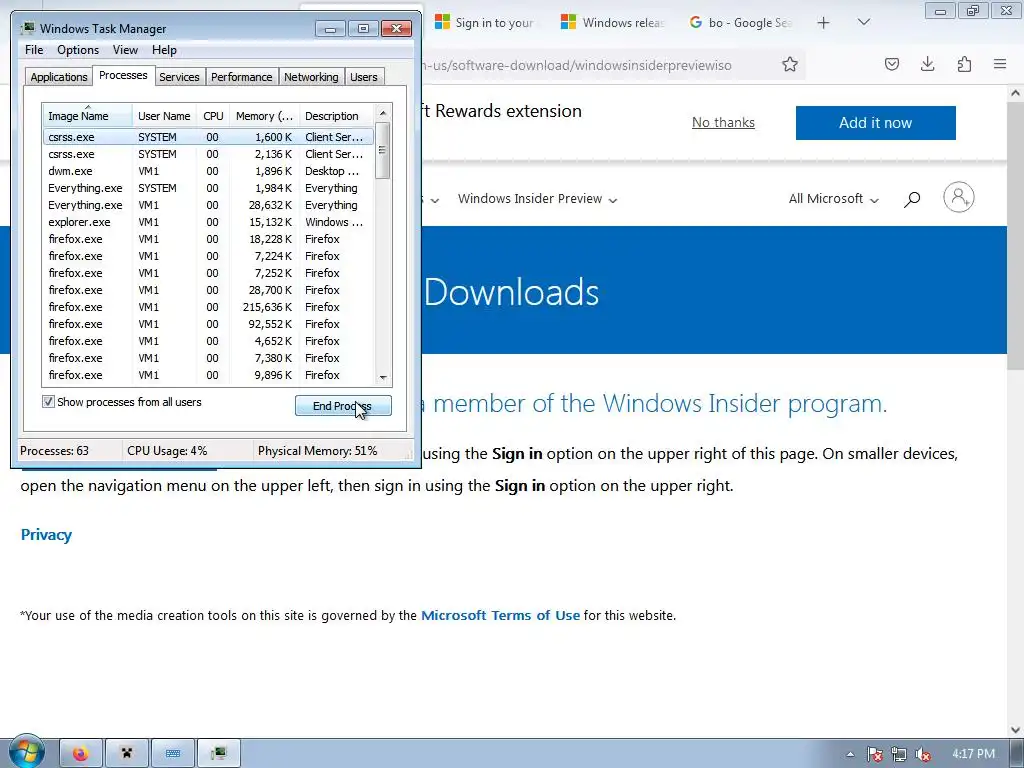This screenshot has height=768, width=1024.
Task: Sort processes by Image Name column header
Action: (x=87, y=116)
